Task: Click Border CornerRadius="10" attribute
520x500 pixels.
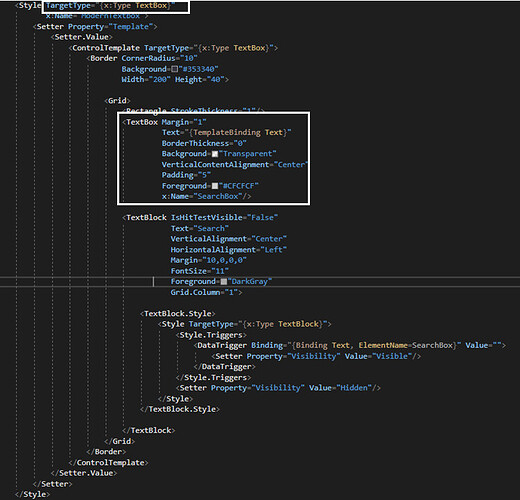Action: click(x=159, y=58)
